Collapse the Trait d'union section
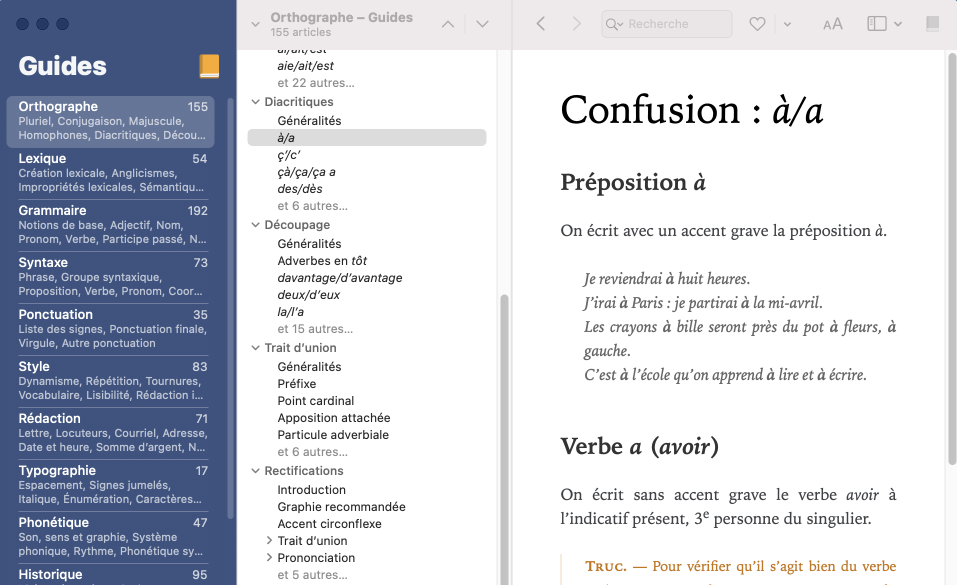The width and height of the screenshot is (957, 585). 256,348
